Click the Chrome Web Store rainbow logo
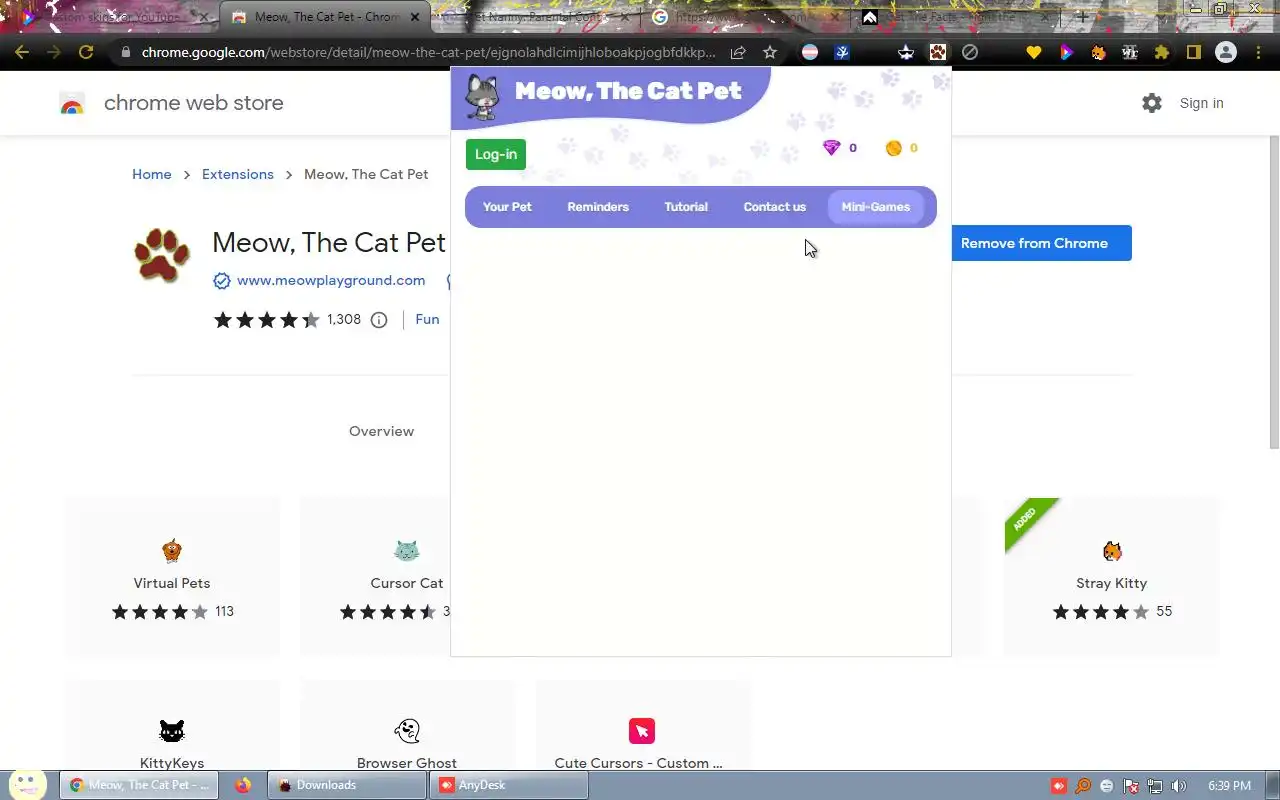1280x800 pixels. [72, 103]
